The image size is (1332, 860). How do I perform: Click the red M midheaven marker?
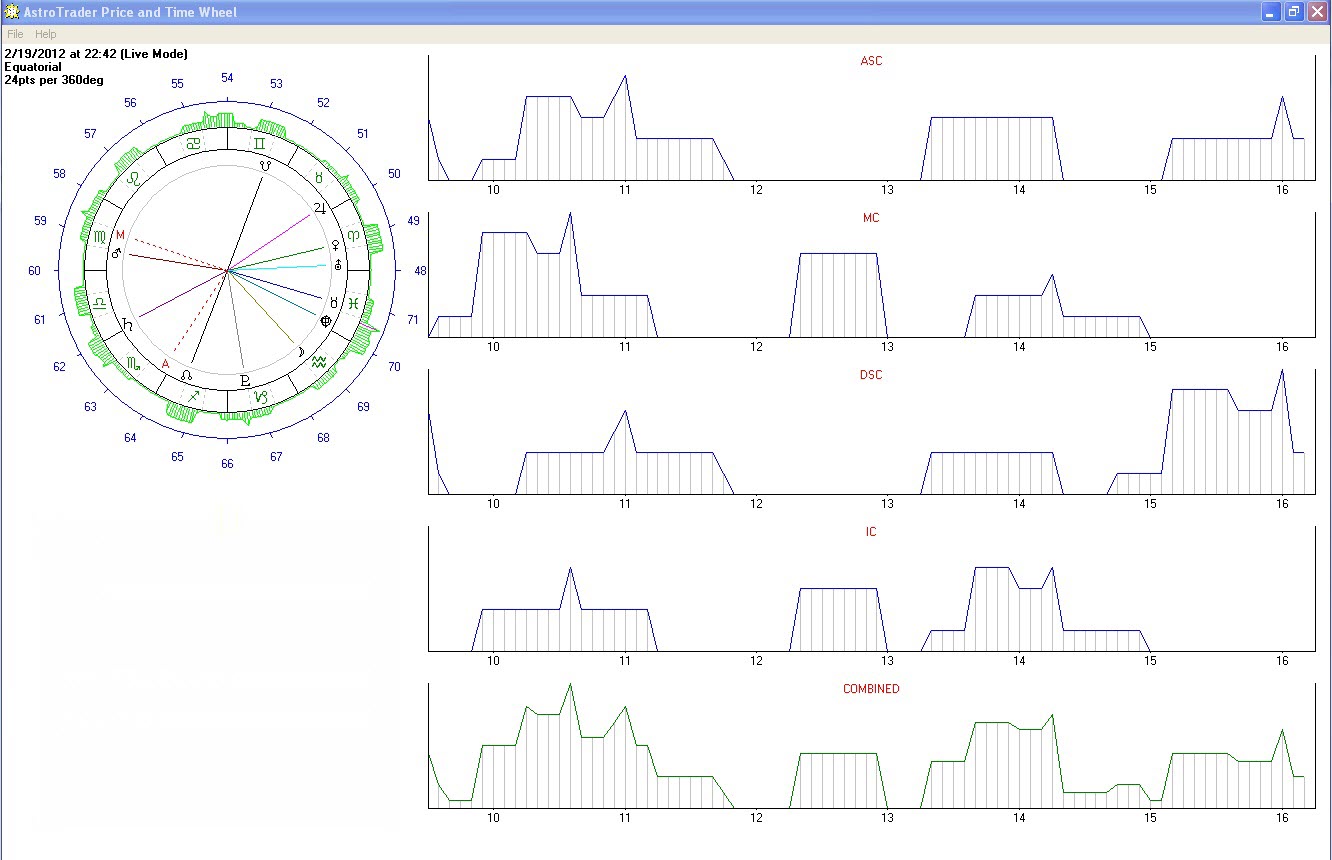(120, 235)
